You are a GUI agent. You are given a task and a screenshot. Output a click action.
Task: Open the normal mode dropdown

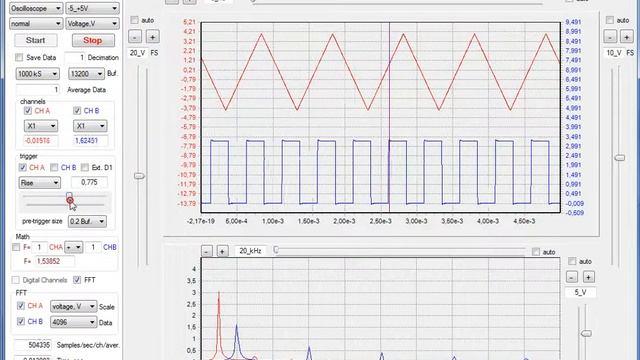click(36, 24)
